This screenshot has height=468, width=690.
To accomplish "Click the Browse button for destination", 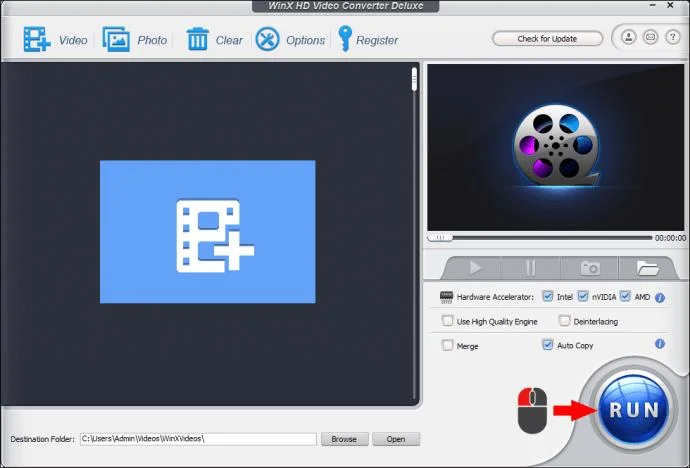I will pos(345,439).
